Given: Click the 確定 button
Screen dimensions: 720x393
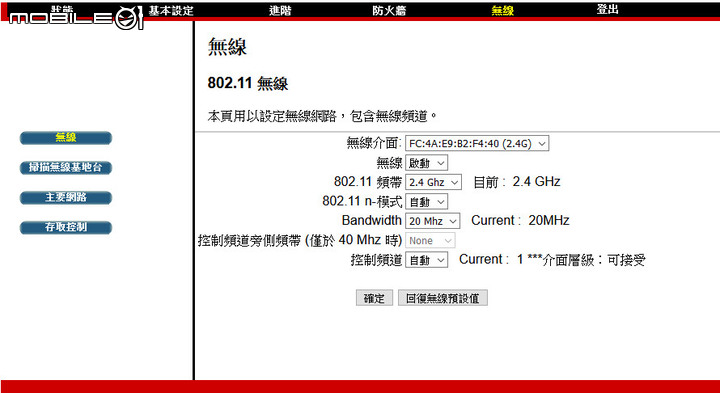Looking at the screenshot, I should pyautogui.click(x=374, y=298).
